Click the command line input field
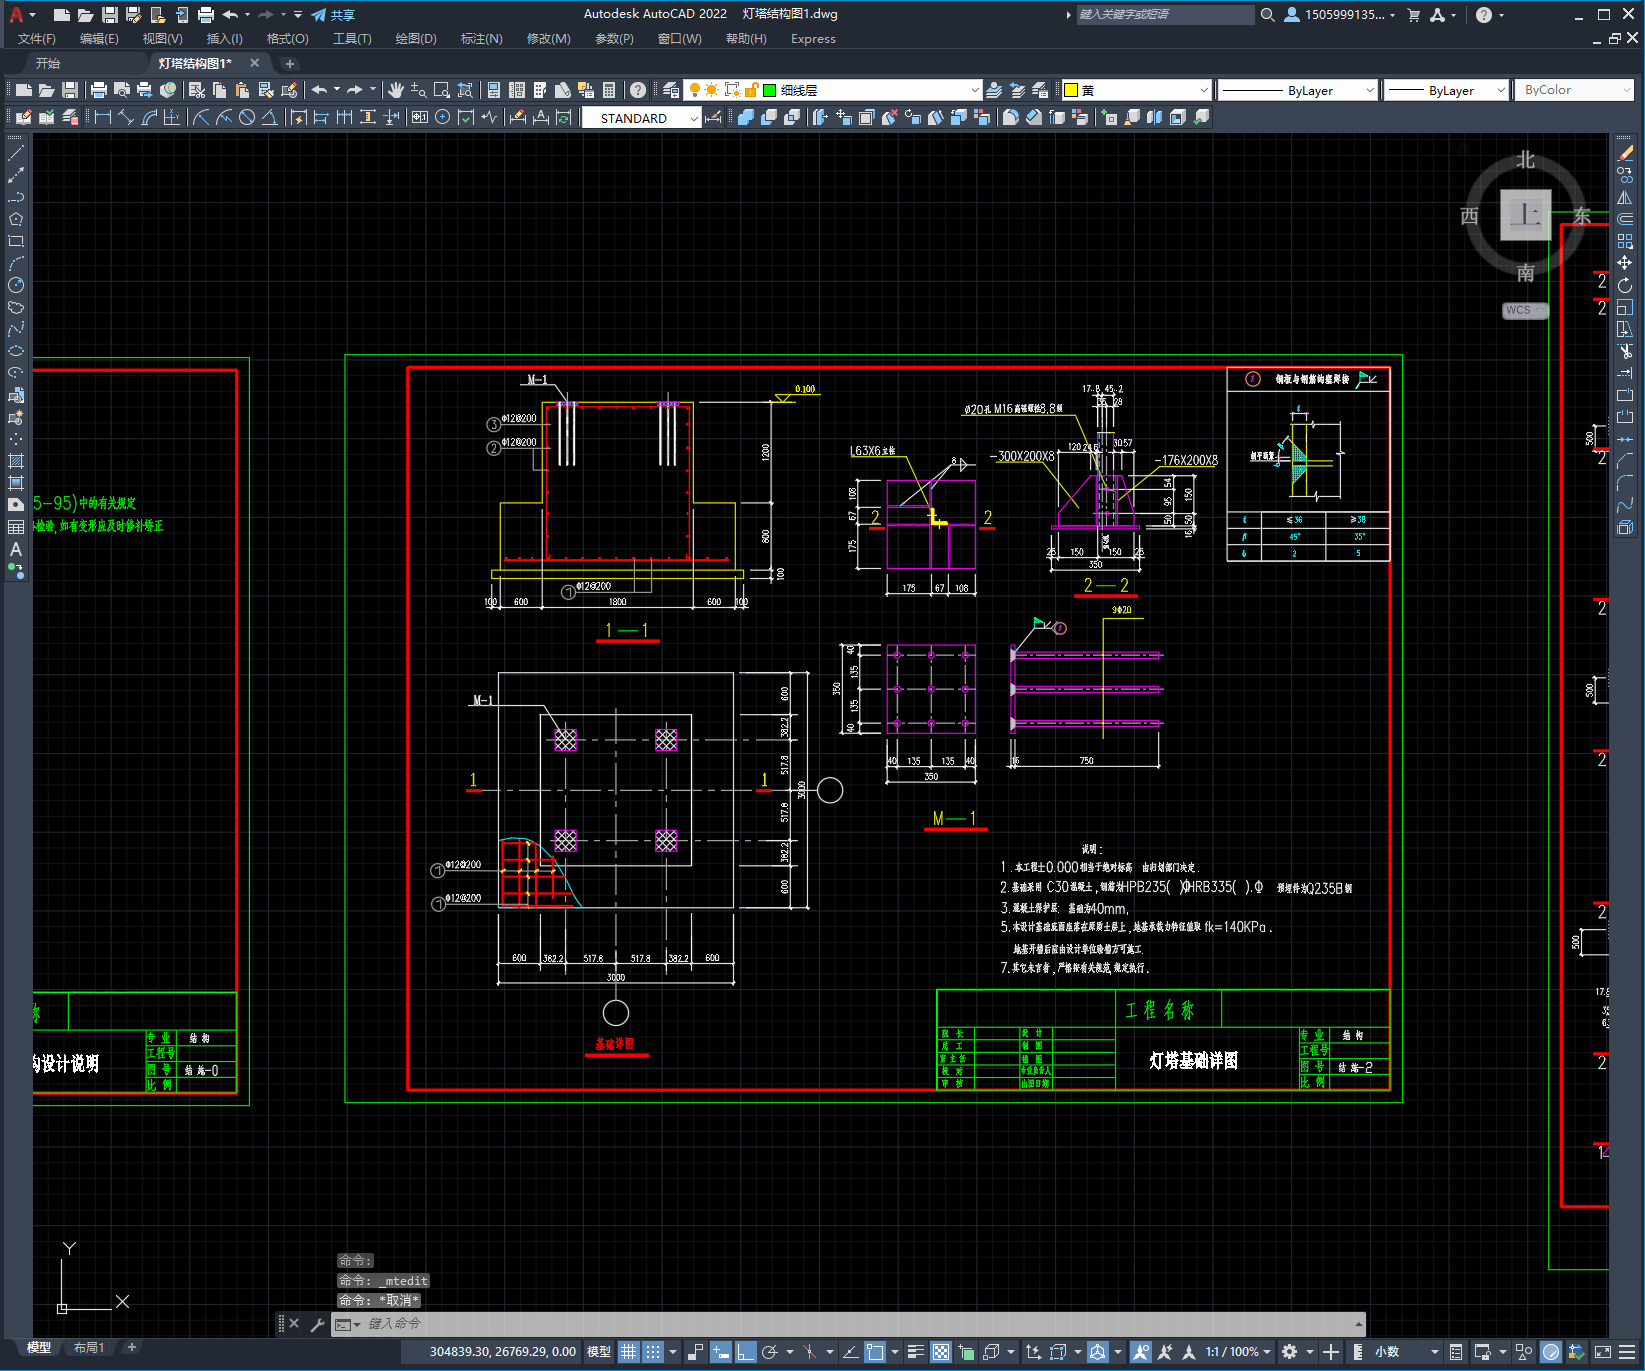Viewport: 1645px width, 1371px height. (x=850, y=1324)
